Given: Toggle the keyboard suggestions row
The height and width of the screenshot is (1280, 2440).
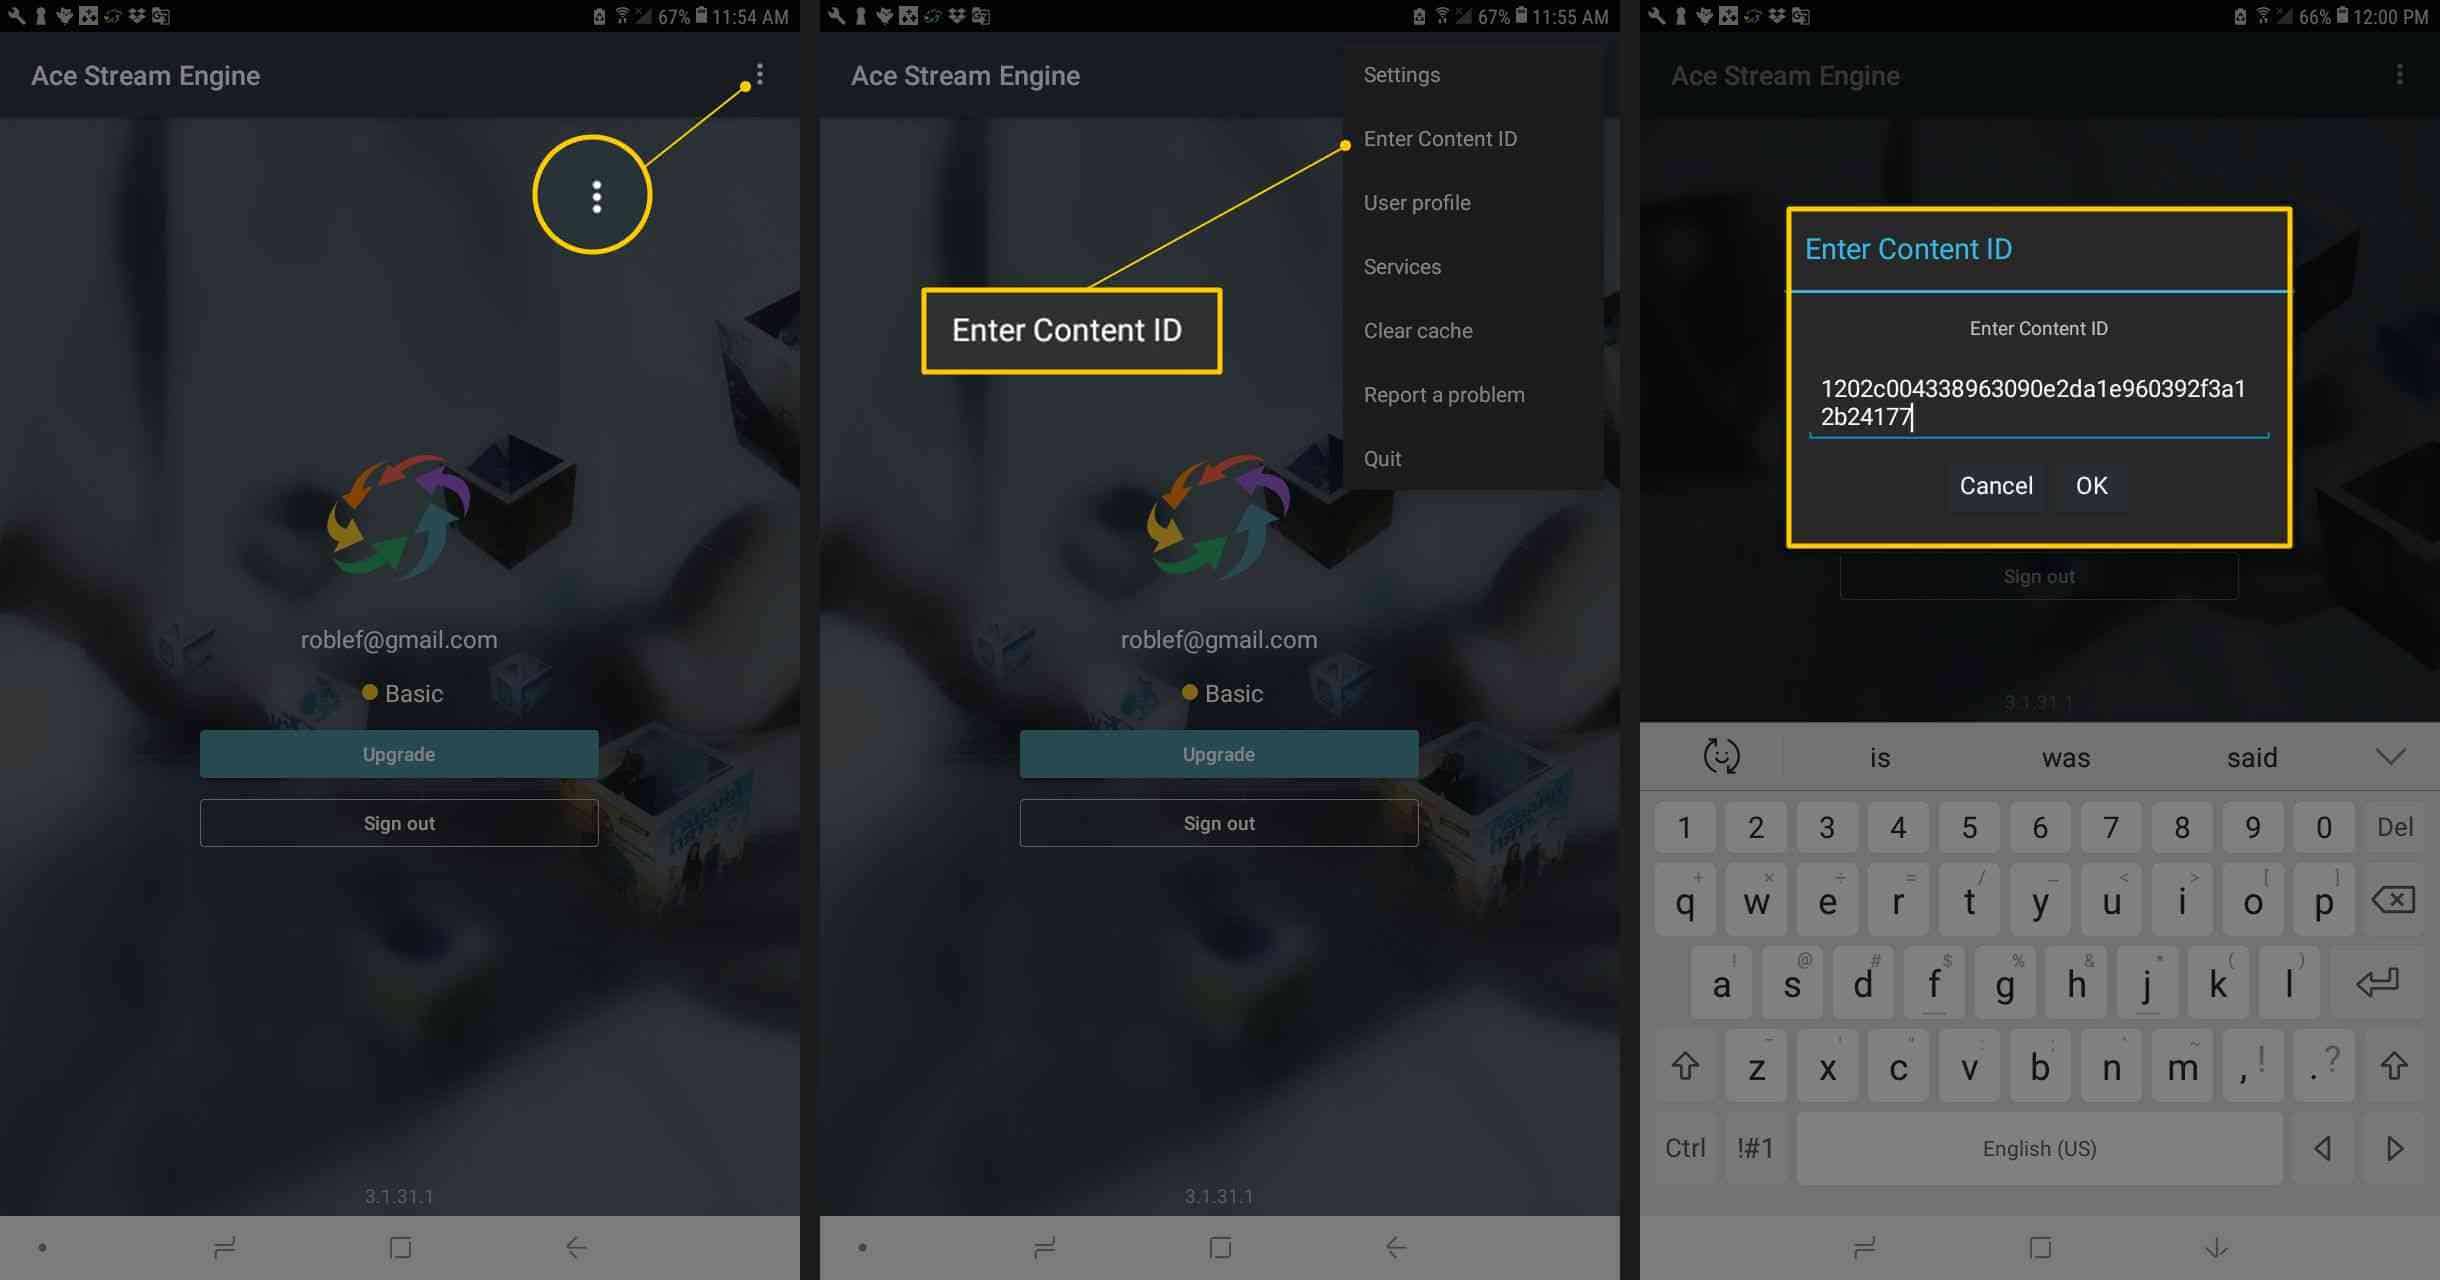Looking at the screenshot, I should (x=2393, y=757).
